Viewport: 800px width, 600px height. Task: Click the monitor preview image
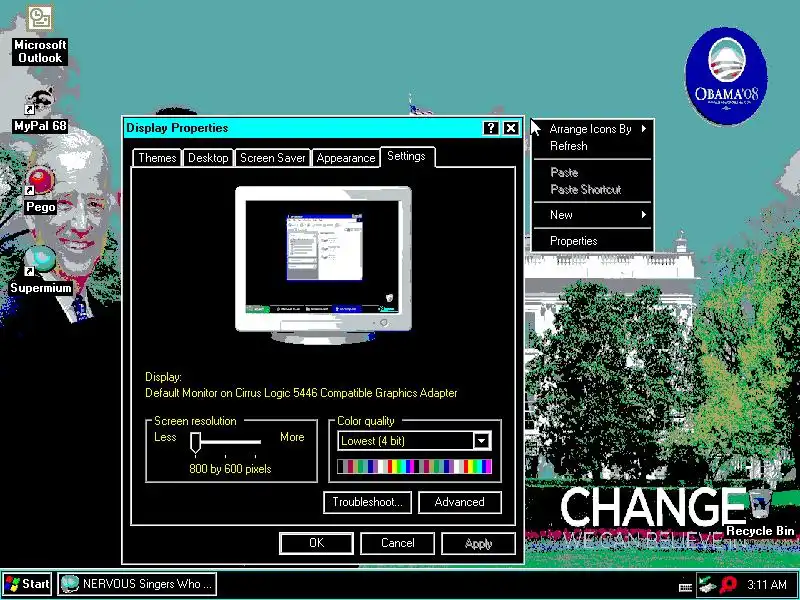323,265
